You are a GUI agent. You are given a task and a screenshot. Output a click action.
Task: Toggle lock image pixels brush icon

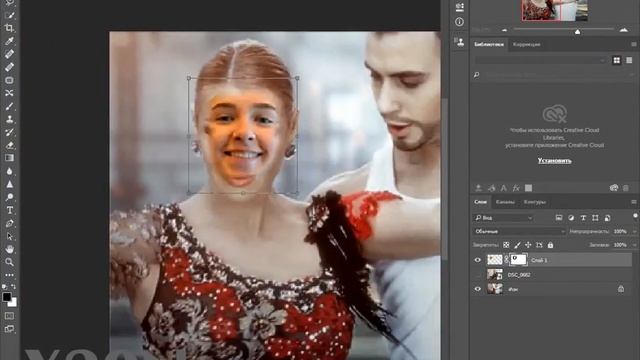(517, 245)
